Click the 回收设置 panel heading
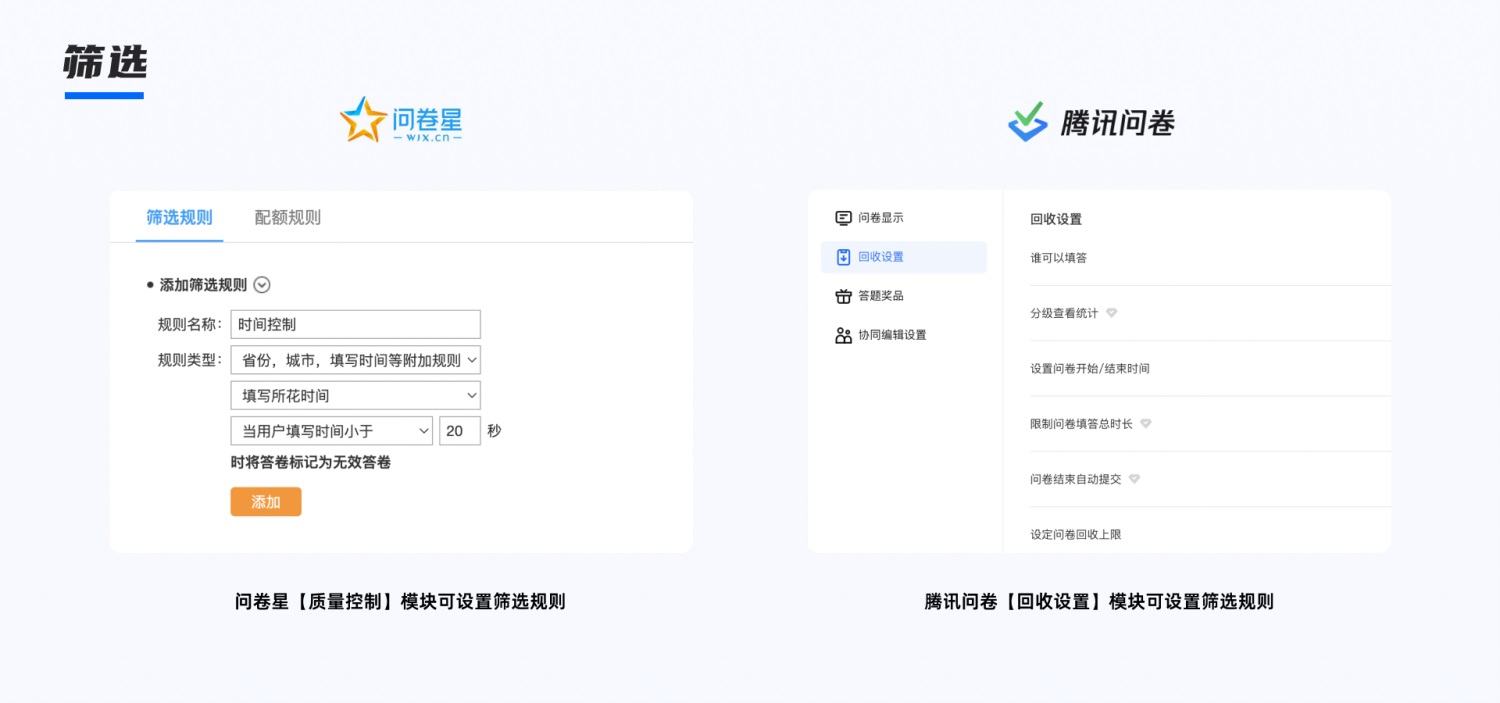Screen dimensions: 1500x703 click(x=1056, y=219)
